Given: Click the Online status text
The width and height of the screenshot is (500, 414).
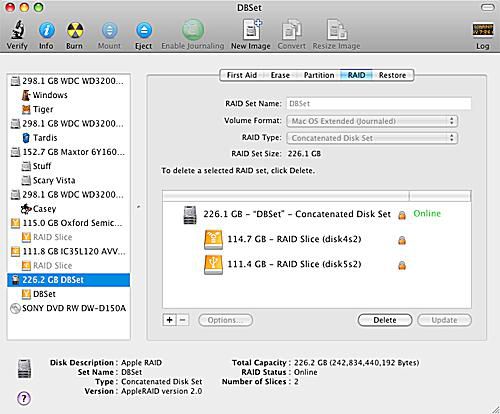Looking at the screenshot, I should pos(427,214).
